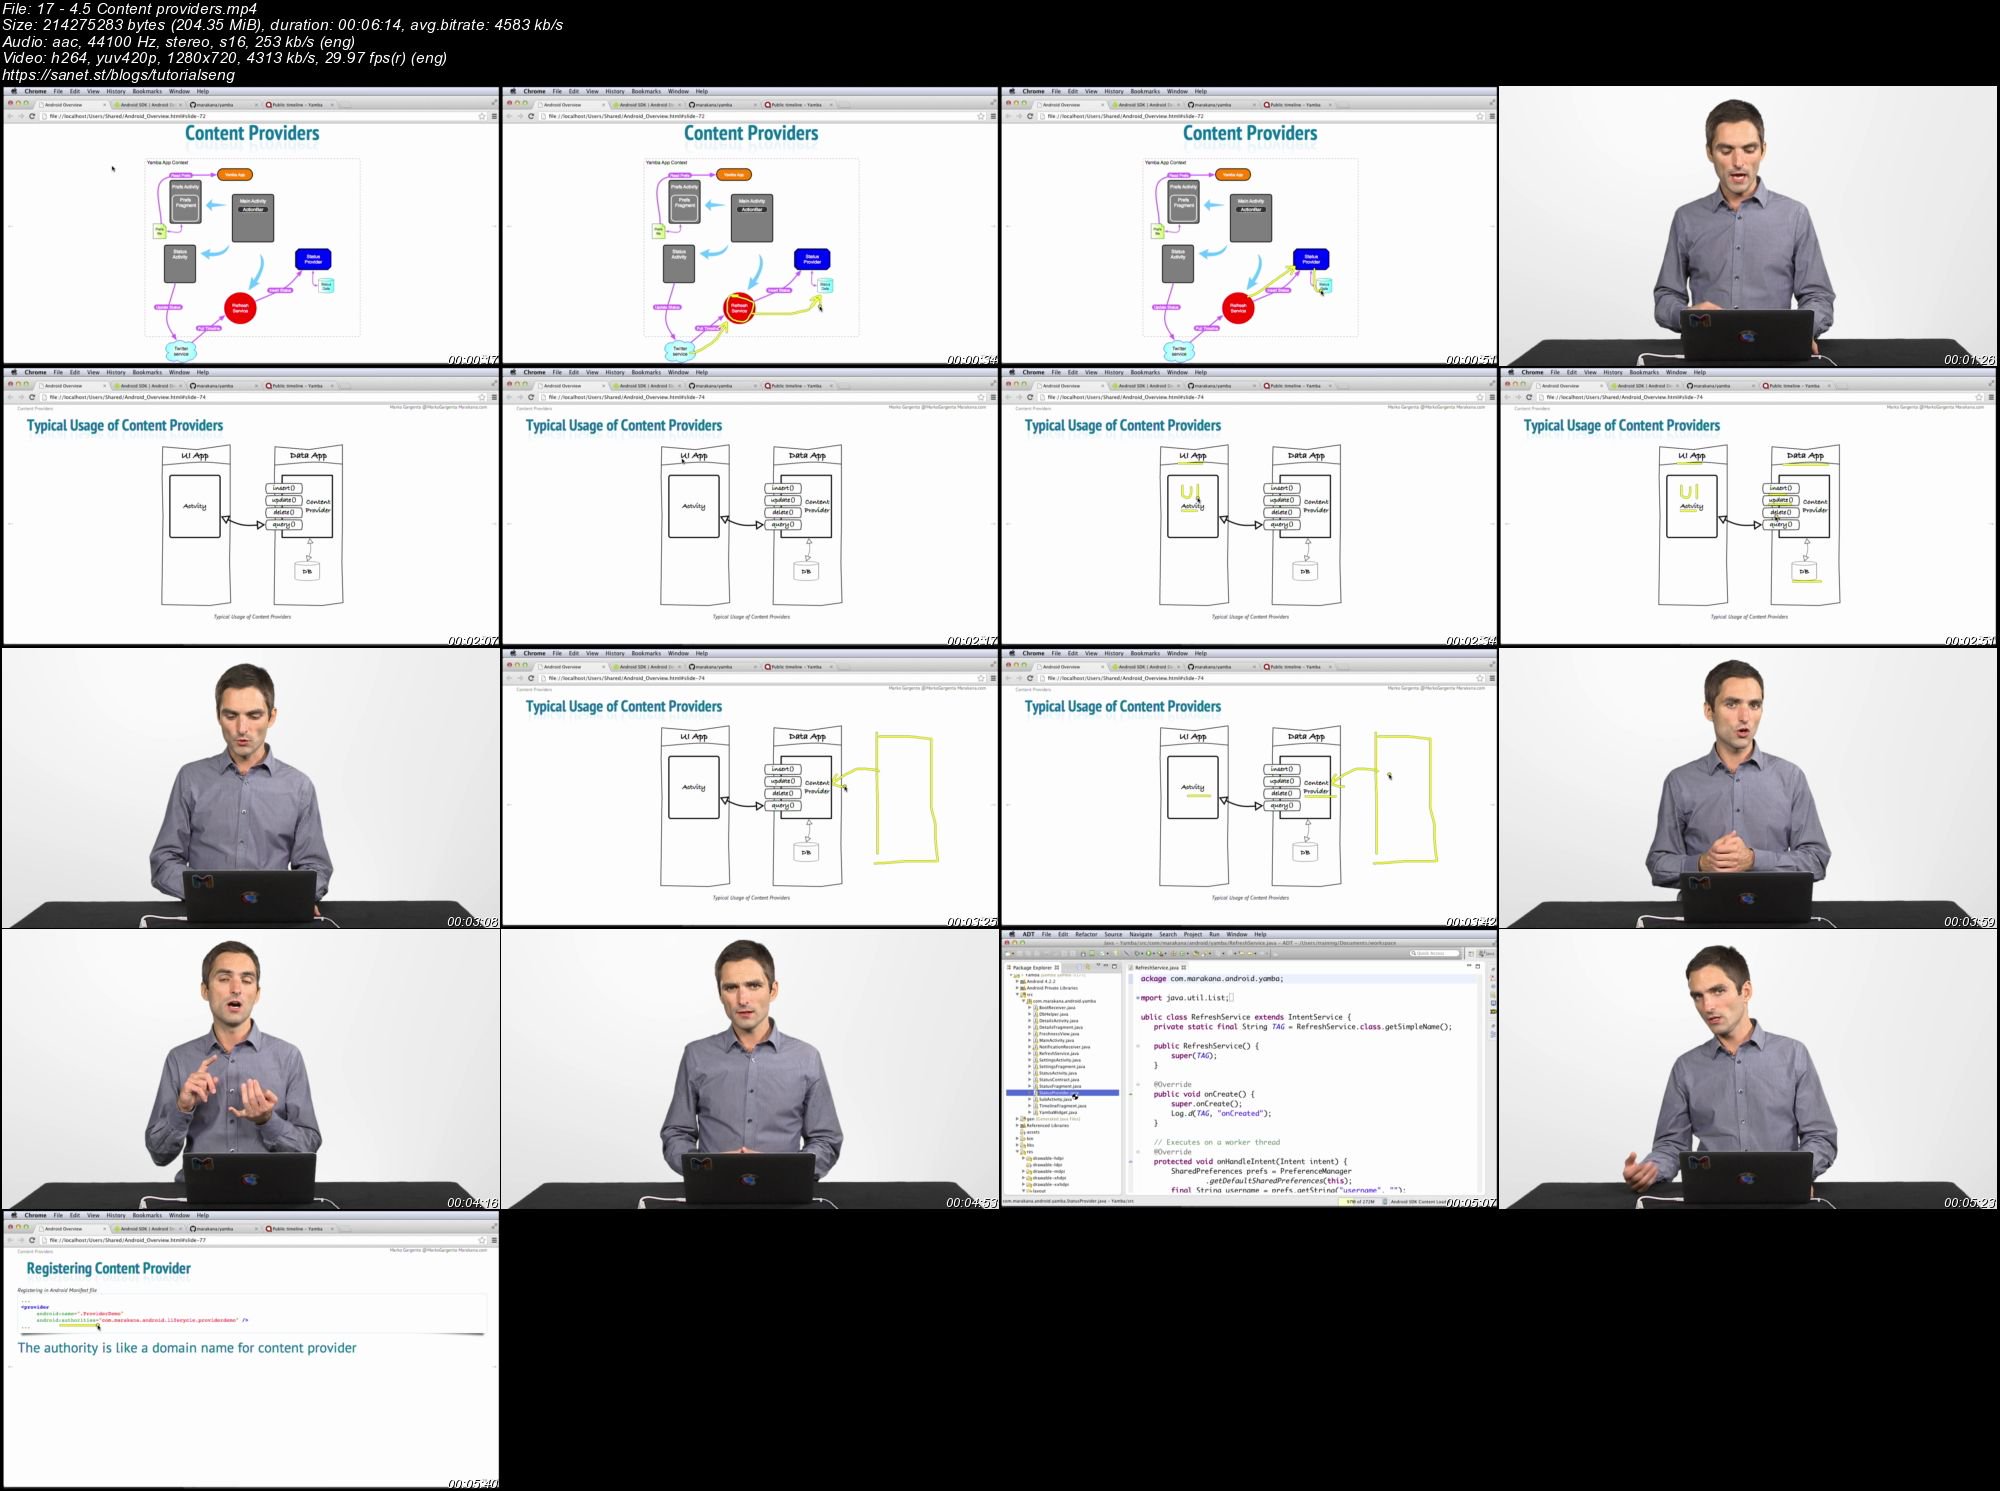Click blue Status Provider box in 00:00:17 frame
The height and width of the screenshot is (1491, 2000).
(x=313, y=259)
